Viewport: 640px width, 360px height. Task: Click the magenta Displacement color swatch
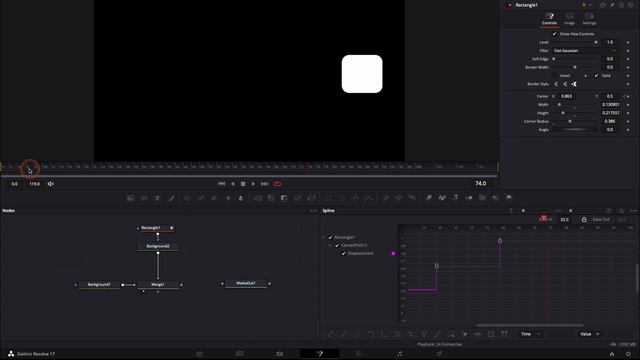pyautogui.click(x=393, y=253)
